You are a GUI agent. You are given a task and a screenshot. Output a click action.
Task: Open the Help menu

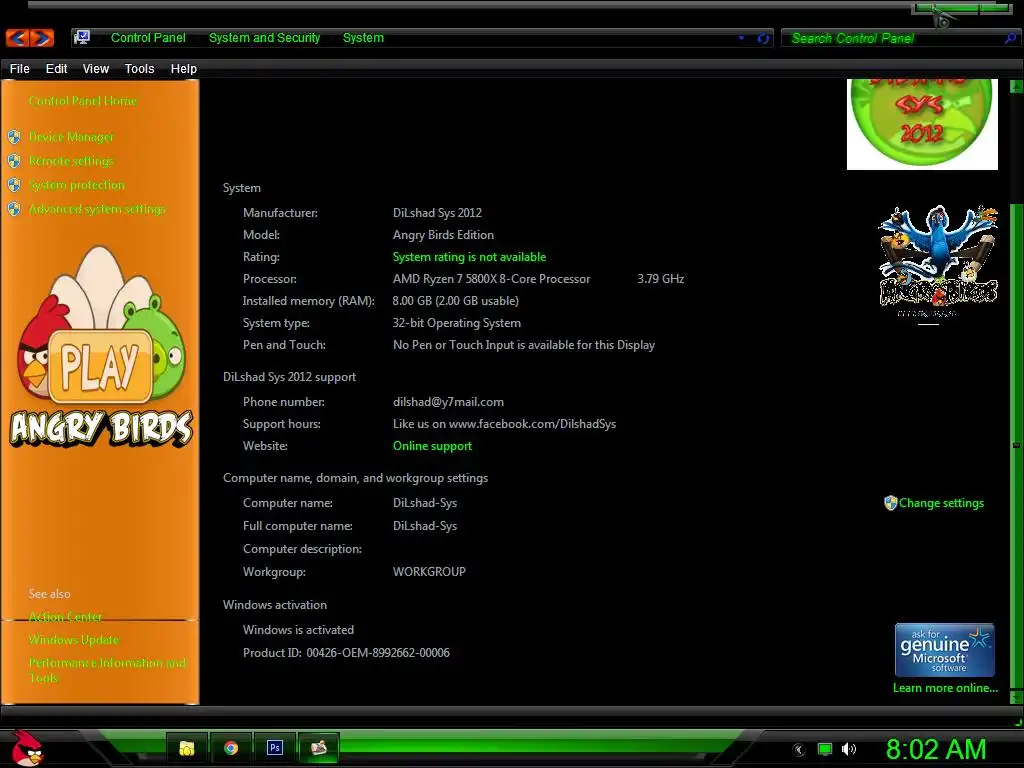[x=184, y=69]
